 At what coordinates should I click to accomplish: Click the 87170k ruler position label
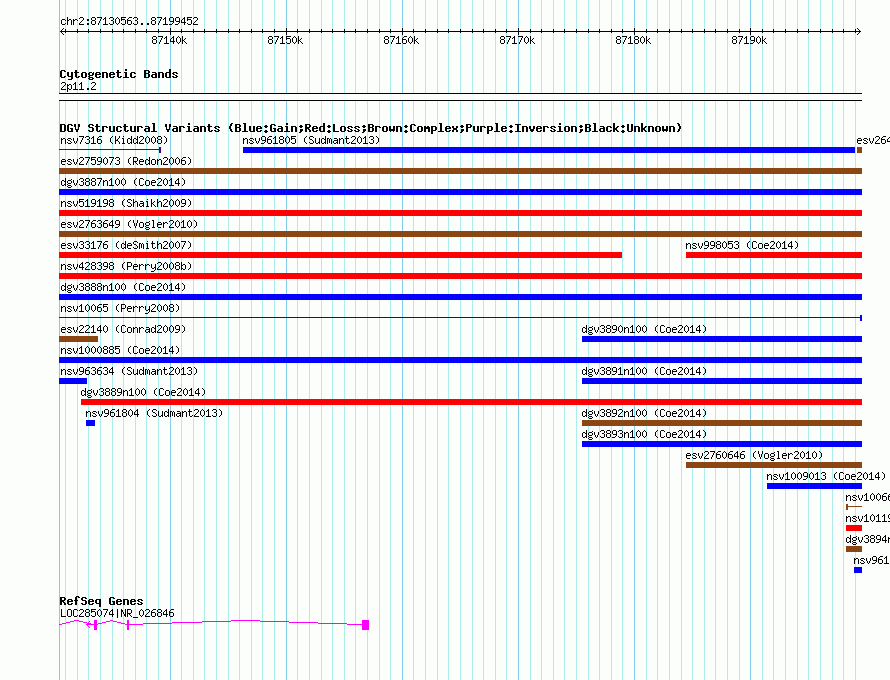click(x=517, y=40)
